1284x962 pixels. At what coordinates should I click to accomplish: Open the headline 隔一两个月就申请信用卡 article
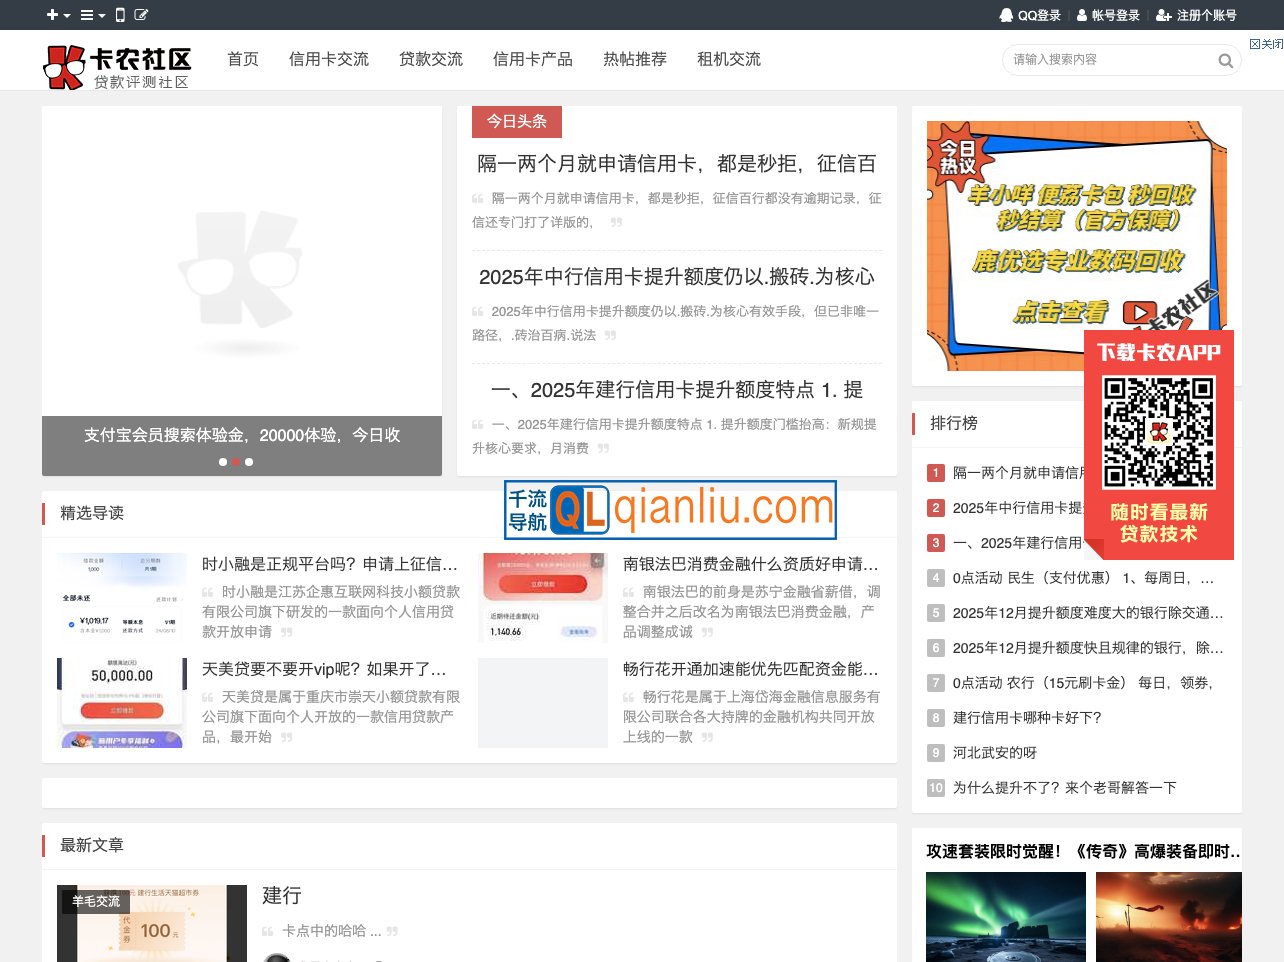676,164
